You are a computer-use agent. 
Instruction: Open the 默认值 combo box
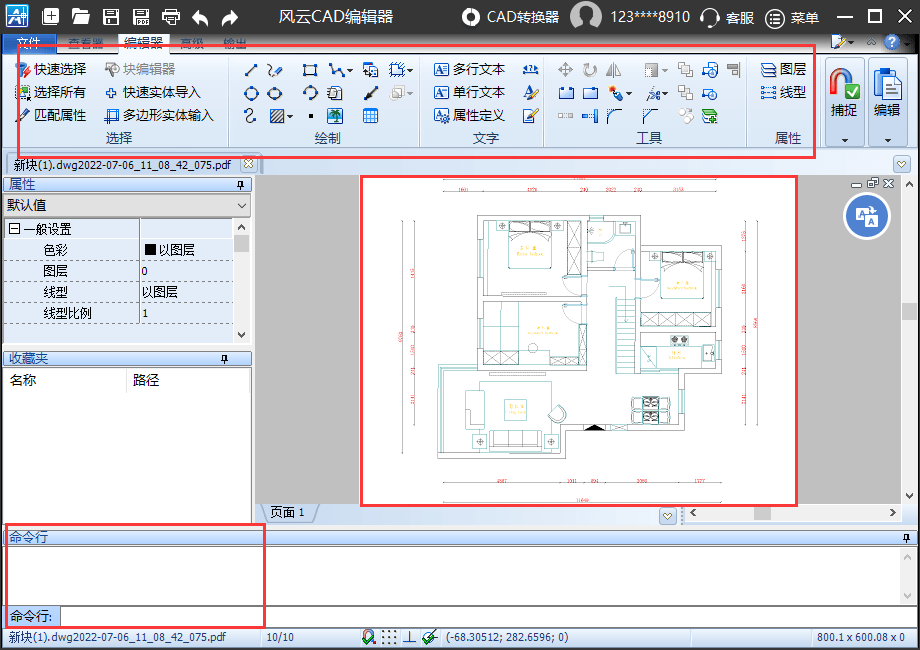pyautogui.click(x=127, y=205)
